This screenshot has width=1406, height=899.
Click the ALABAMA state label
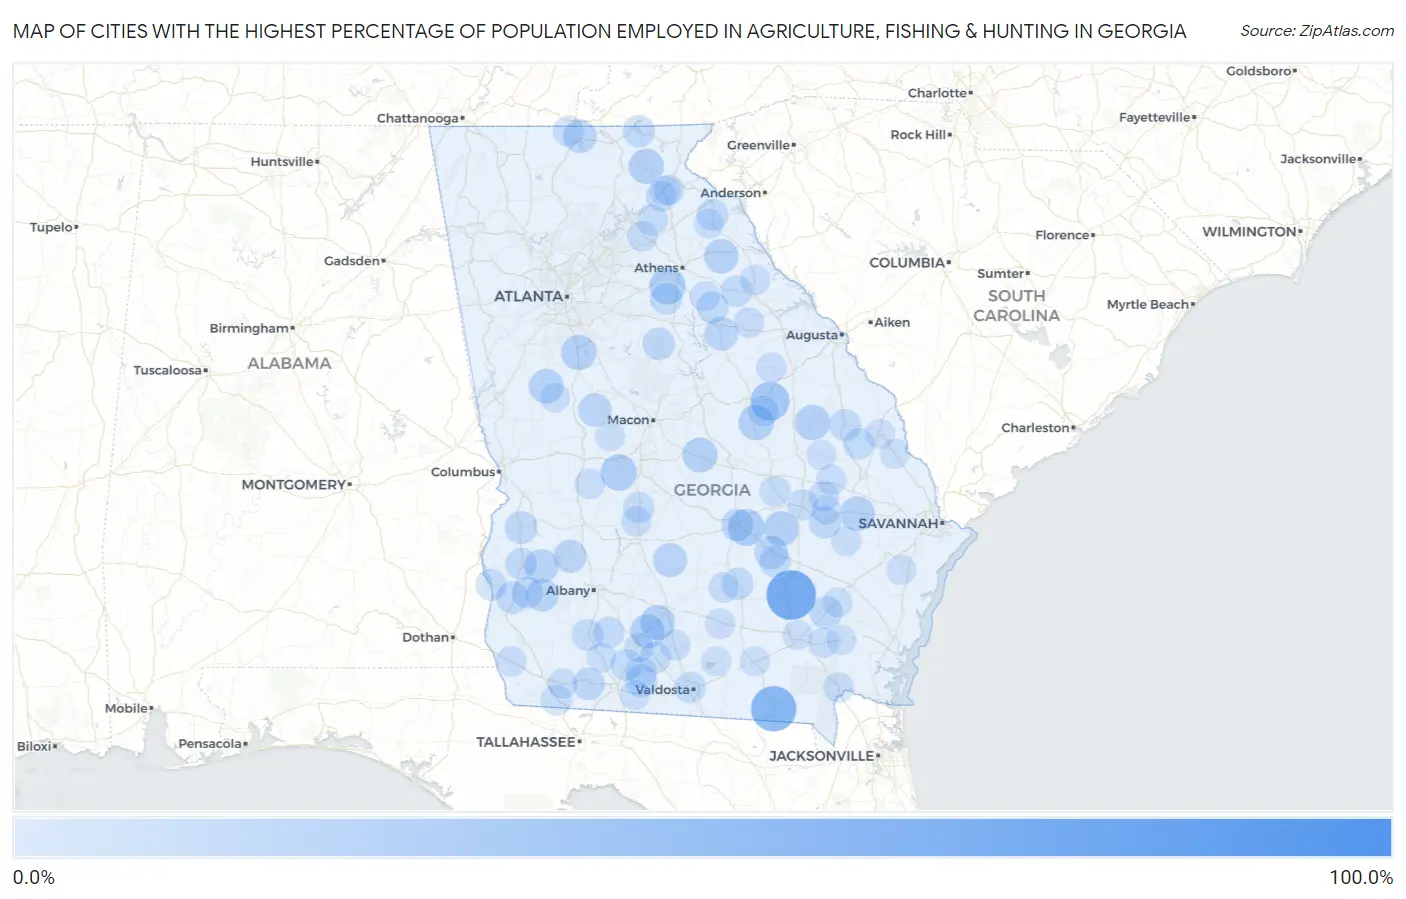[289, 363]
